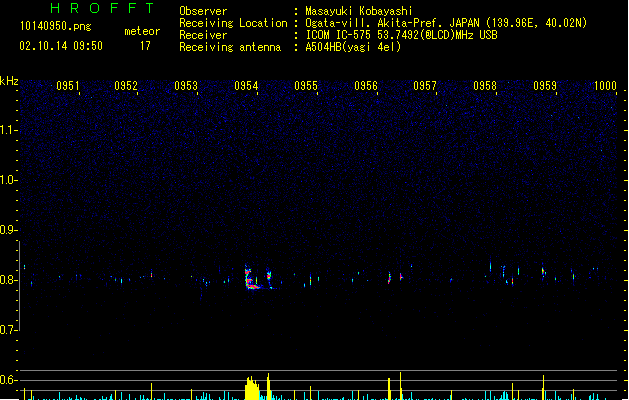Screen dimensions: 629x400
Task: Select the file name 10140950.png
Action: click(55, 26)
